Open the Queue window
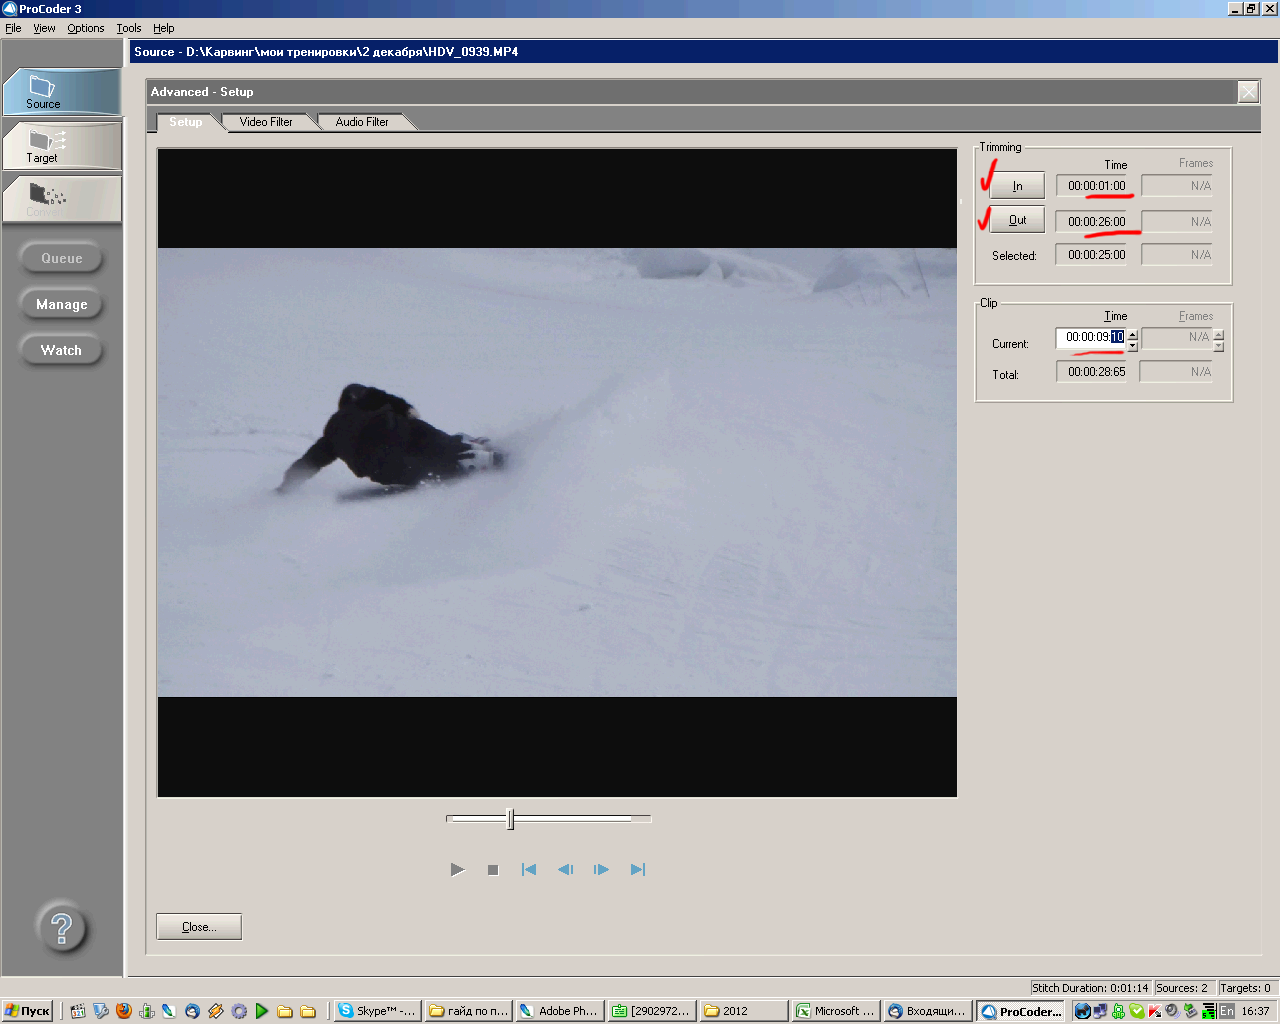The image size is (1280, 1024). 62,258
